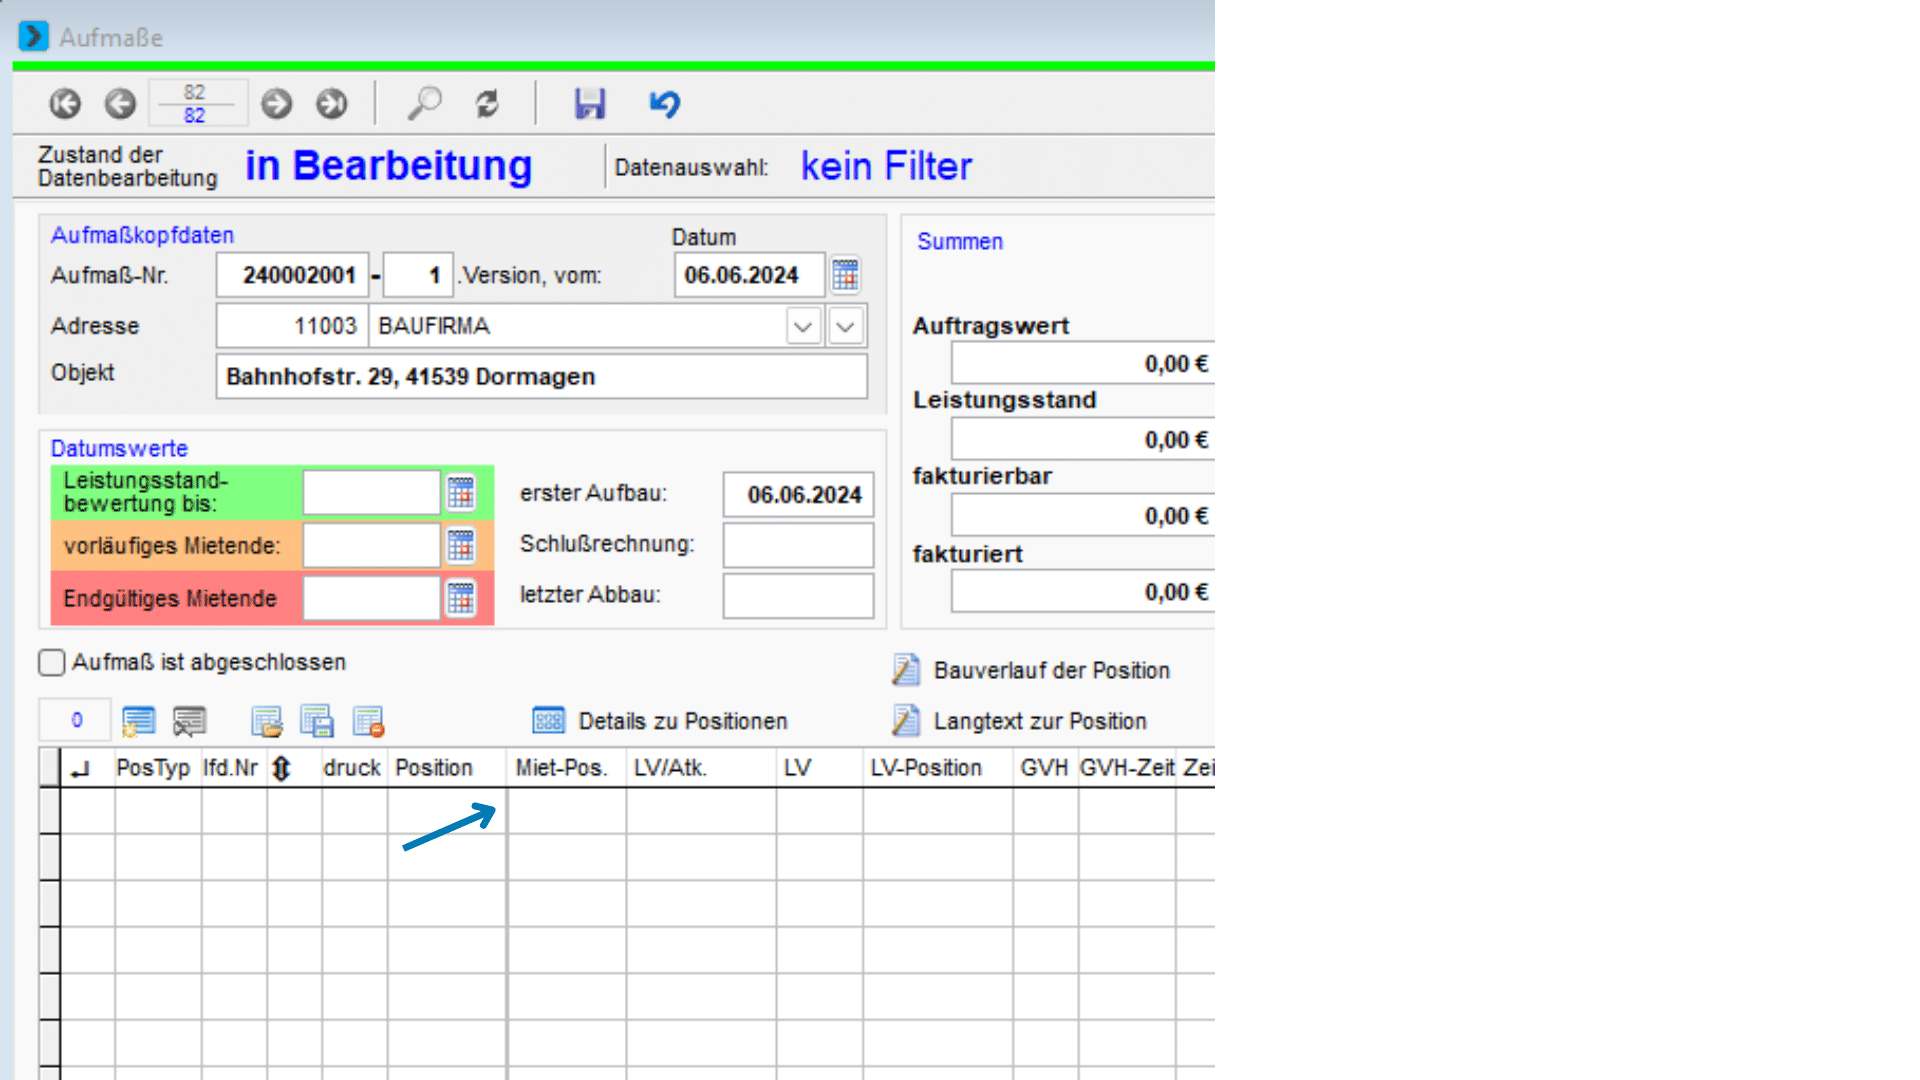Open Langtext zur Position

click(1040, 721)
